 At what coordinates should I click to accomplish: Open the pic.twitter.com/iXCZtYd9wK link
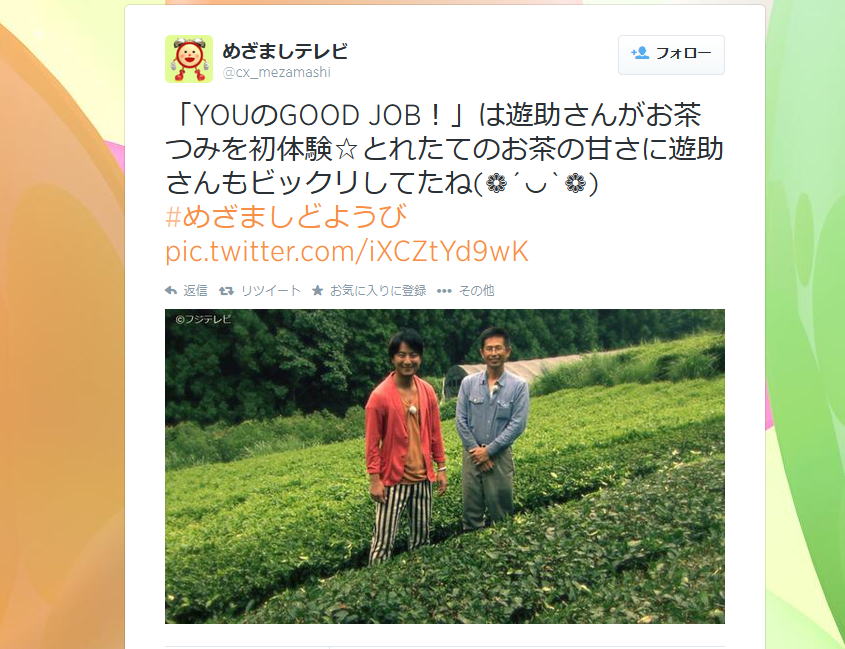click(347, 251)
